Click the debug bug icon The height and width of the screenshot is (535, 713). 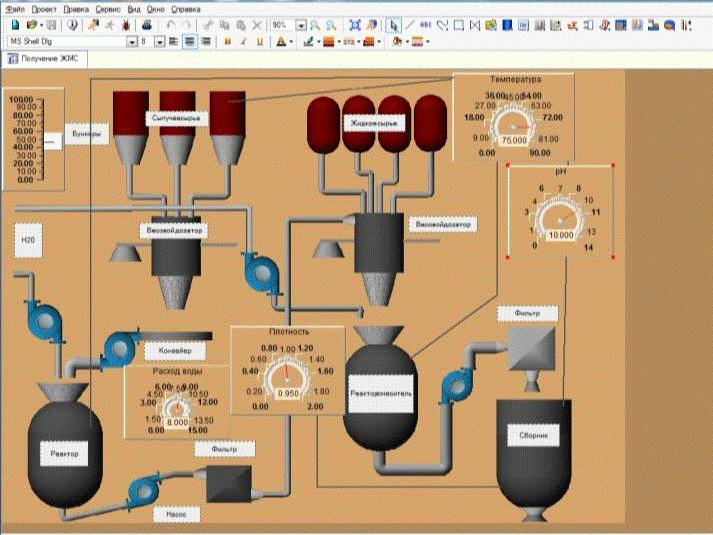tap(125, 24)
